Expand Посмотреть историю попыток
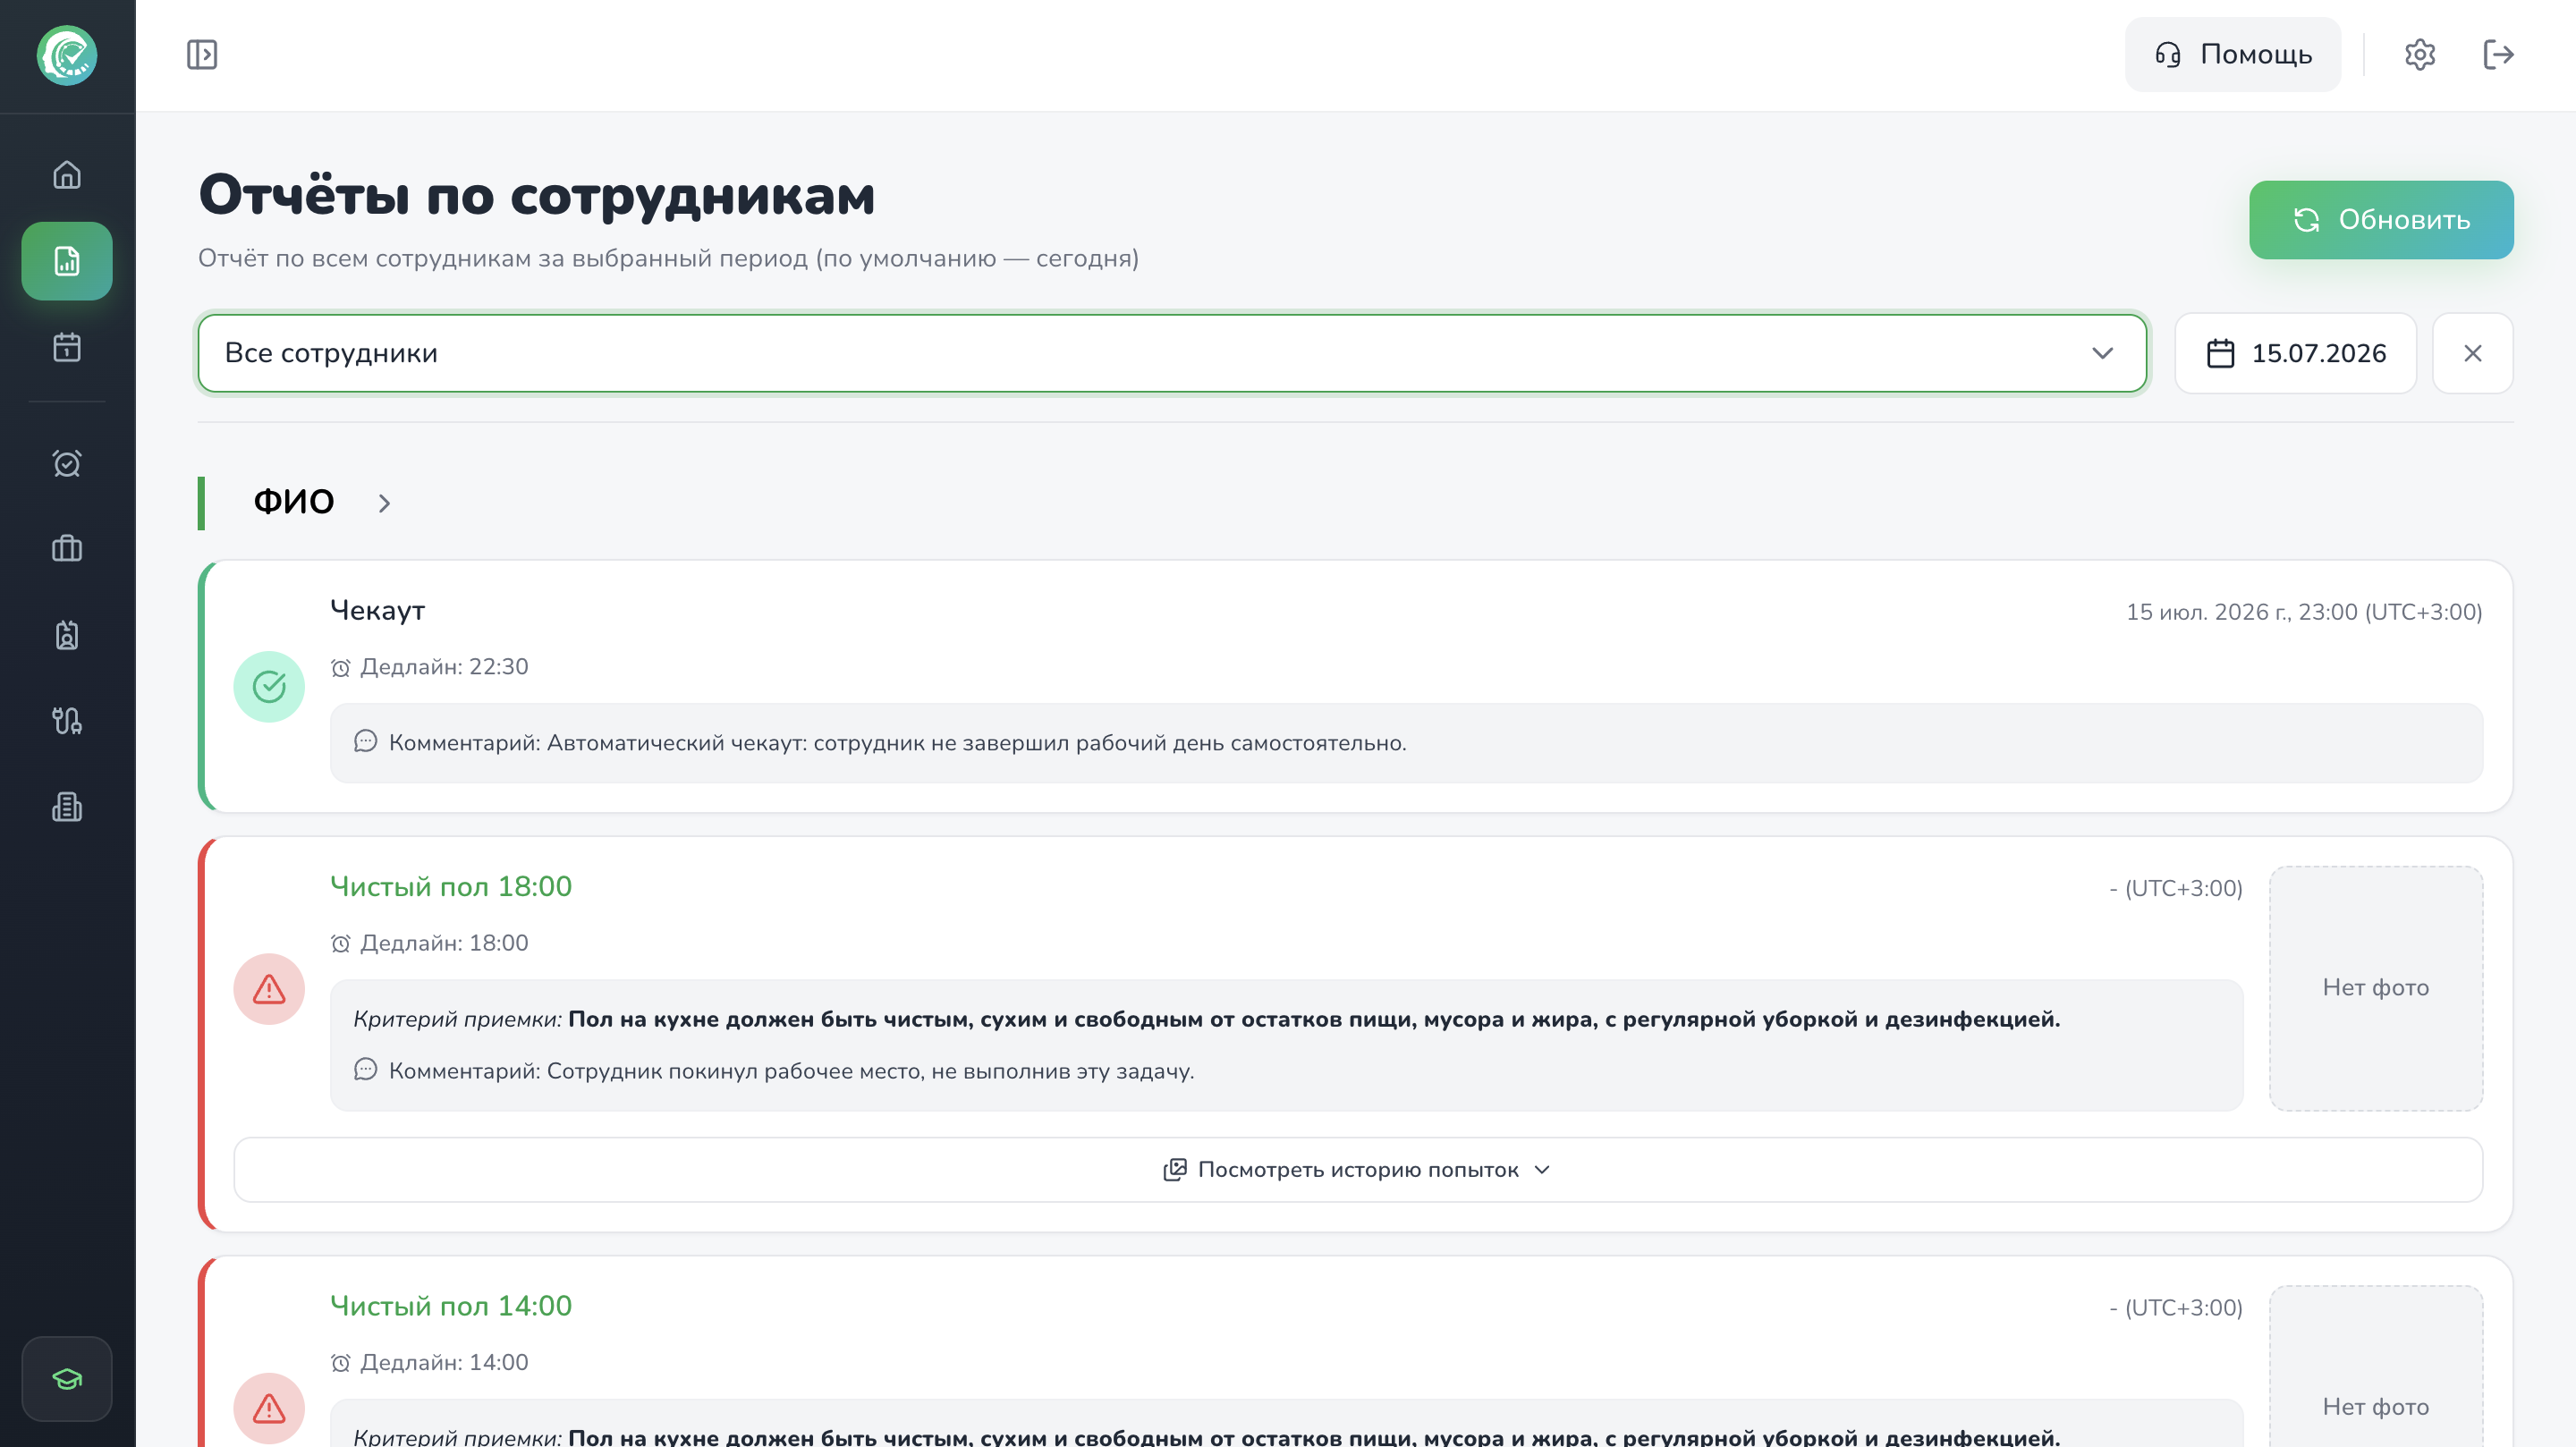The image size is (2576, 1447). pos(1358,1170)
